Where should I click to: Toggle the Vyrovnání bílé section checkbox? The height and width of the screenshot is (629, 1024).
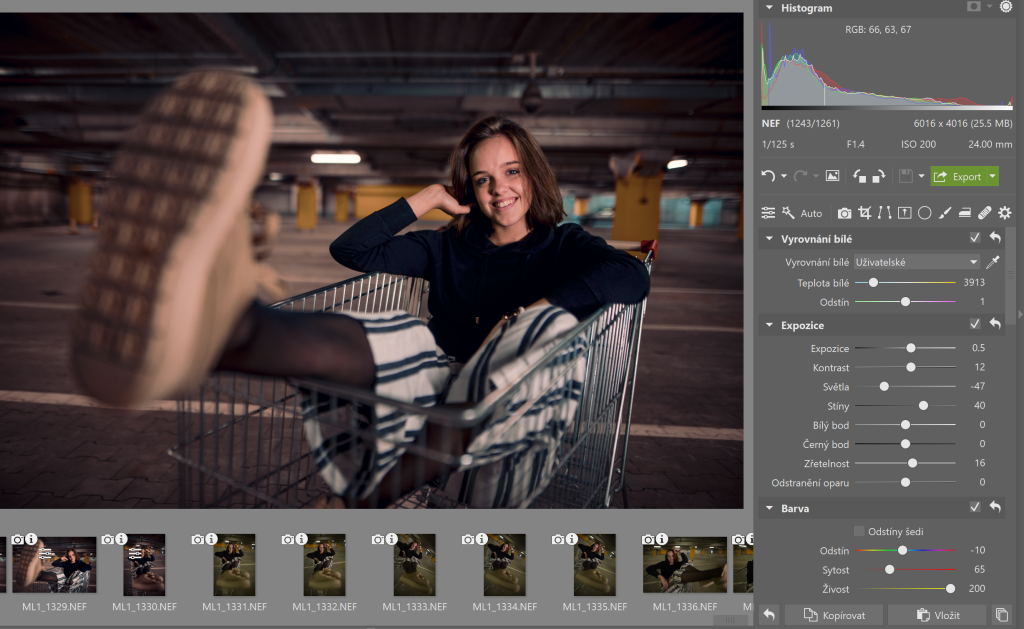(x=975, y=238)
